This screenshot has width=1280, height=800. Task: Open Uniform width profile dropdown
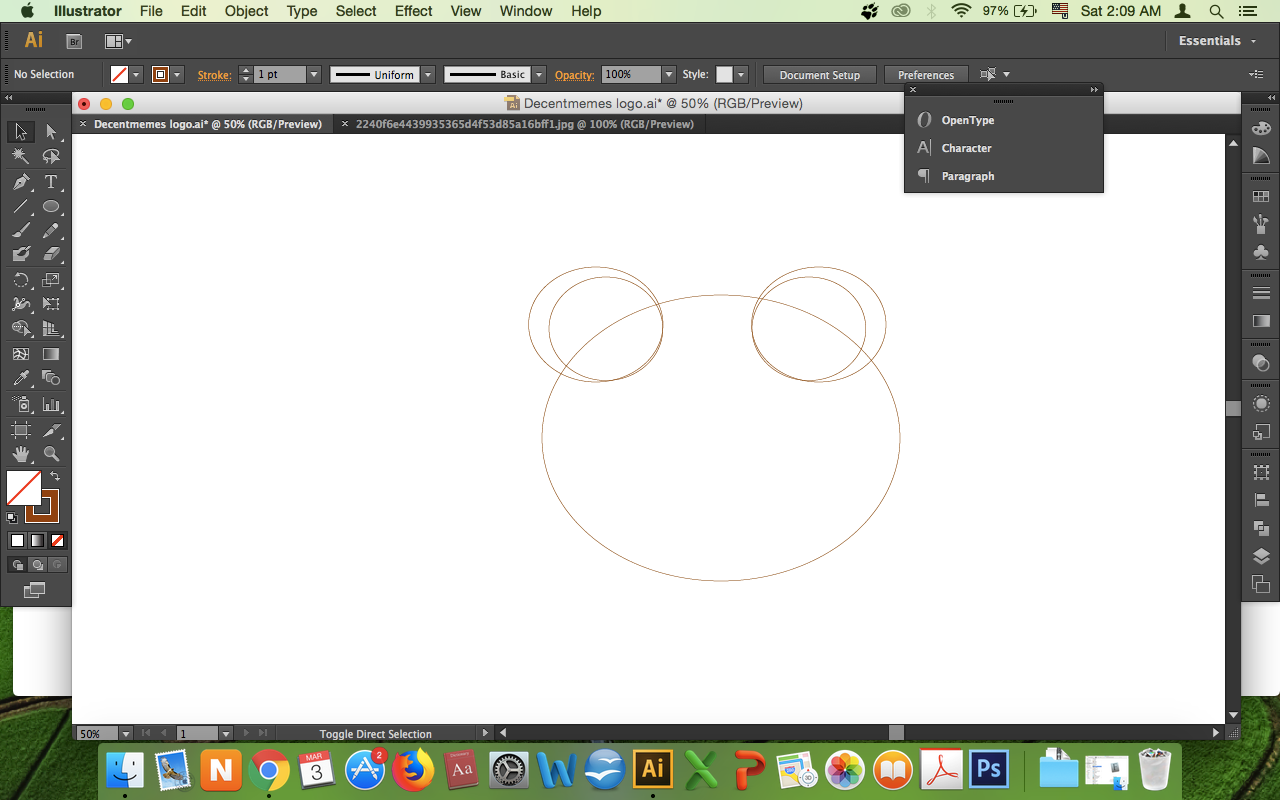[x=428, y=75]
